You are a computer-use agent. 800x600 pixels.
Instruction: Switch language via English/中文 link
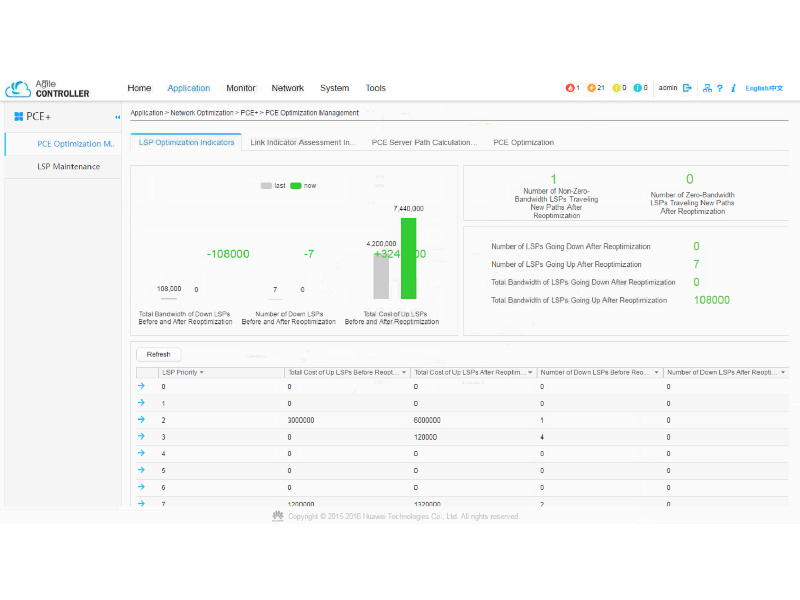point(764,88)
